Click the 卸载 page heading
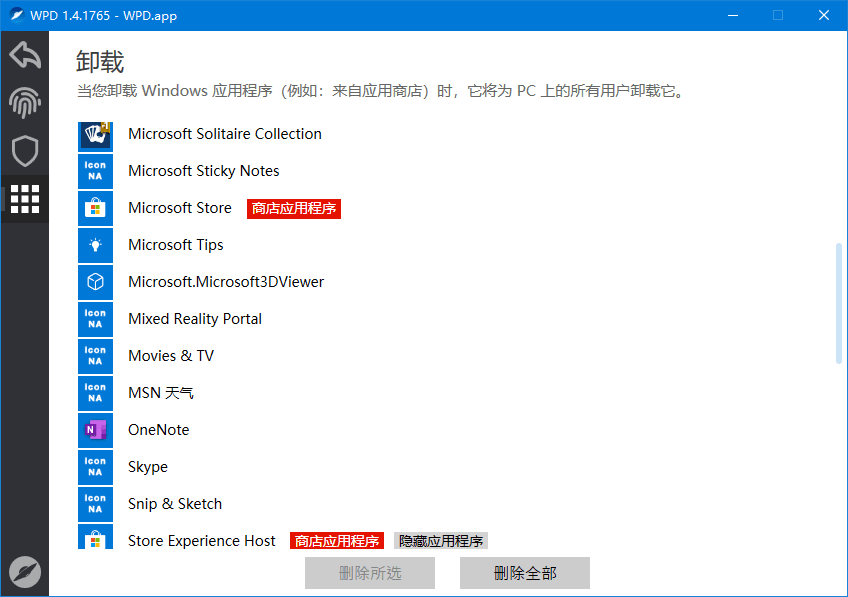Viewport: 848px width, 597px height. 100,62
